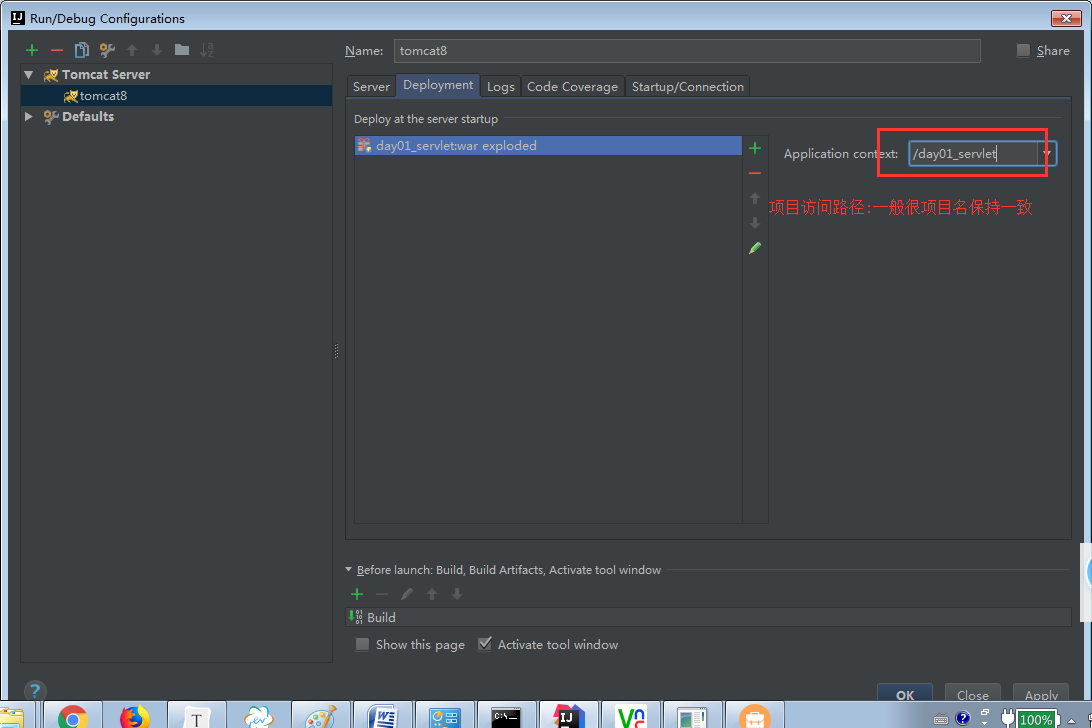Open the orange briefcase taskbar icon
The width and height of the screenshot is (1092, 728).
(x=754, y=716)
